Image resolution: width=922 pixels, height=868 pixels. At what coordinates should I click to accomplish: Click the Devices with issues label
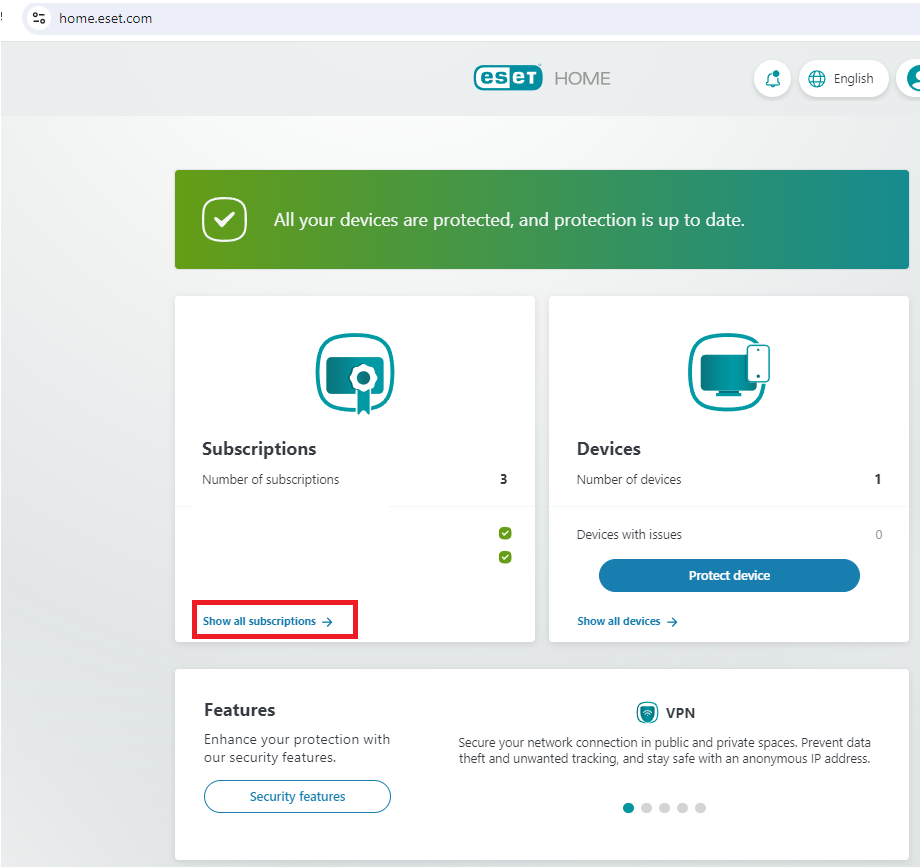click(x=629, y=535)
